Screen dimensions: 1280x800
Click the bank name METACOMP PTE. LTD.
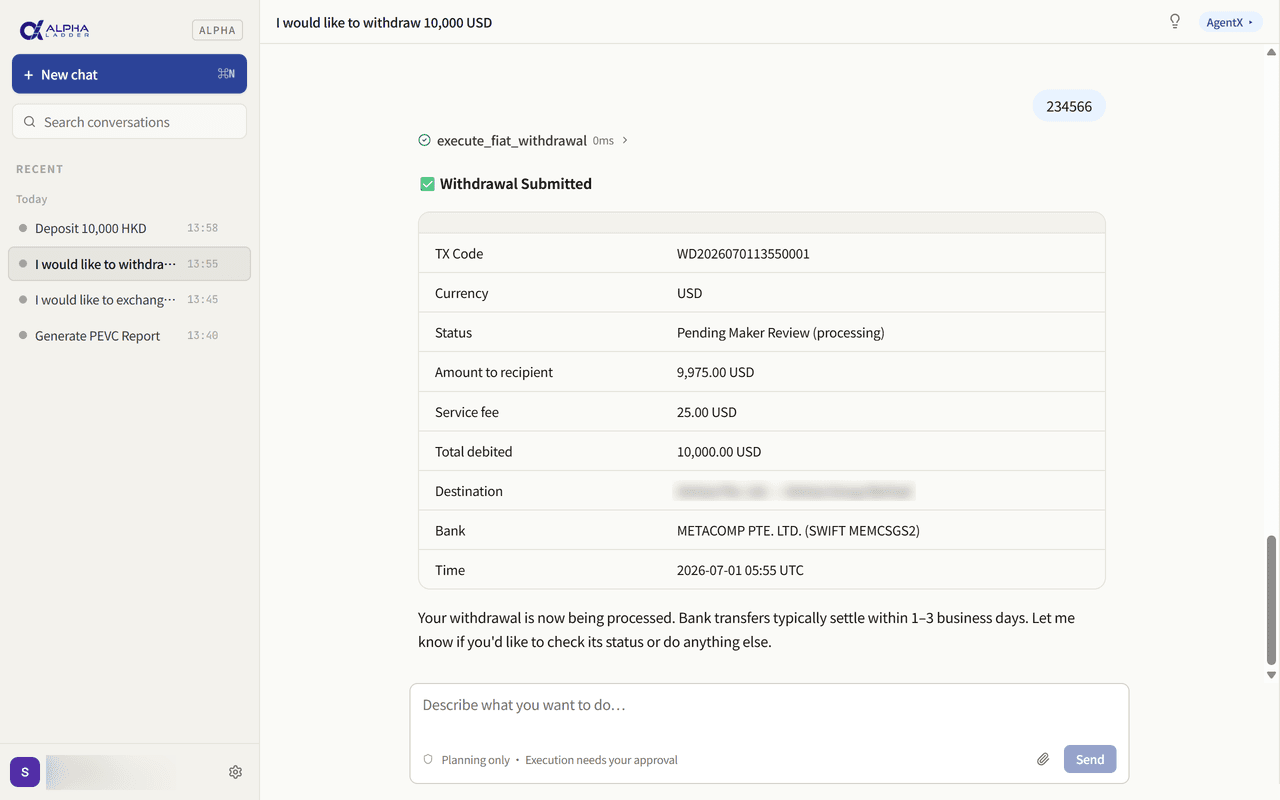(740, 531)
